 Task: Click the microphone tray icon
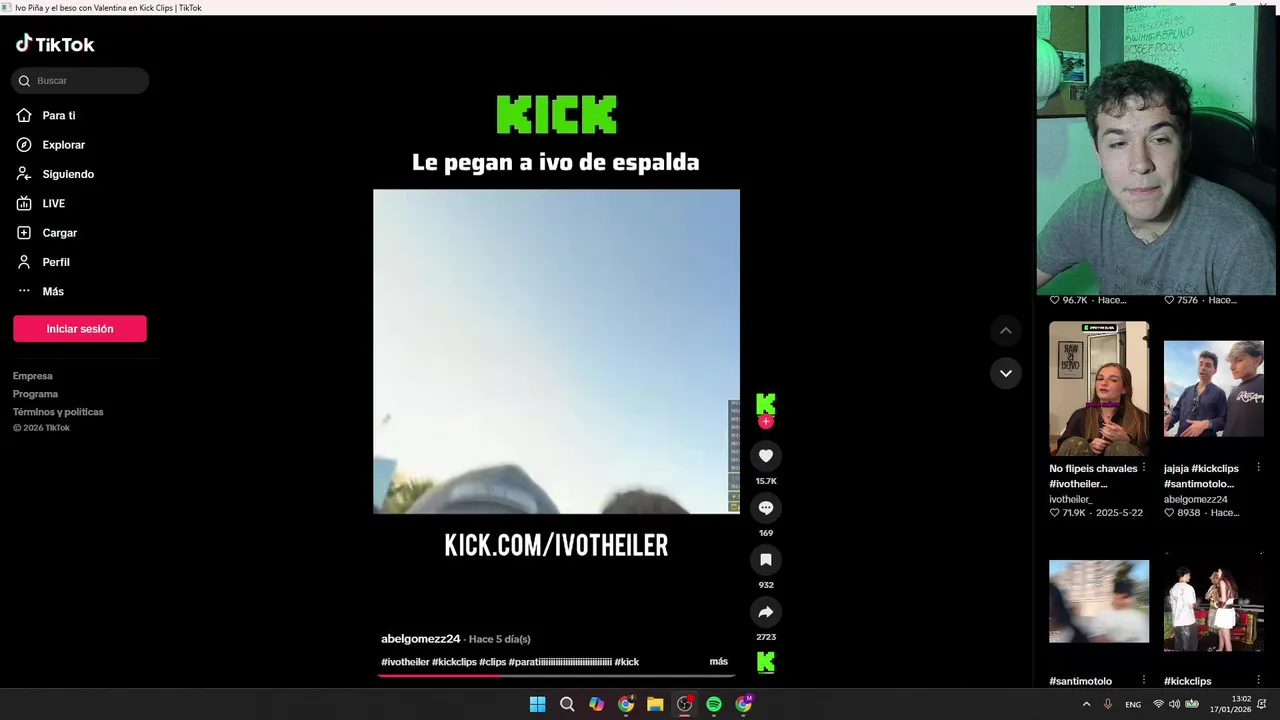click(1108, 704)
